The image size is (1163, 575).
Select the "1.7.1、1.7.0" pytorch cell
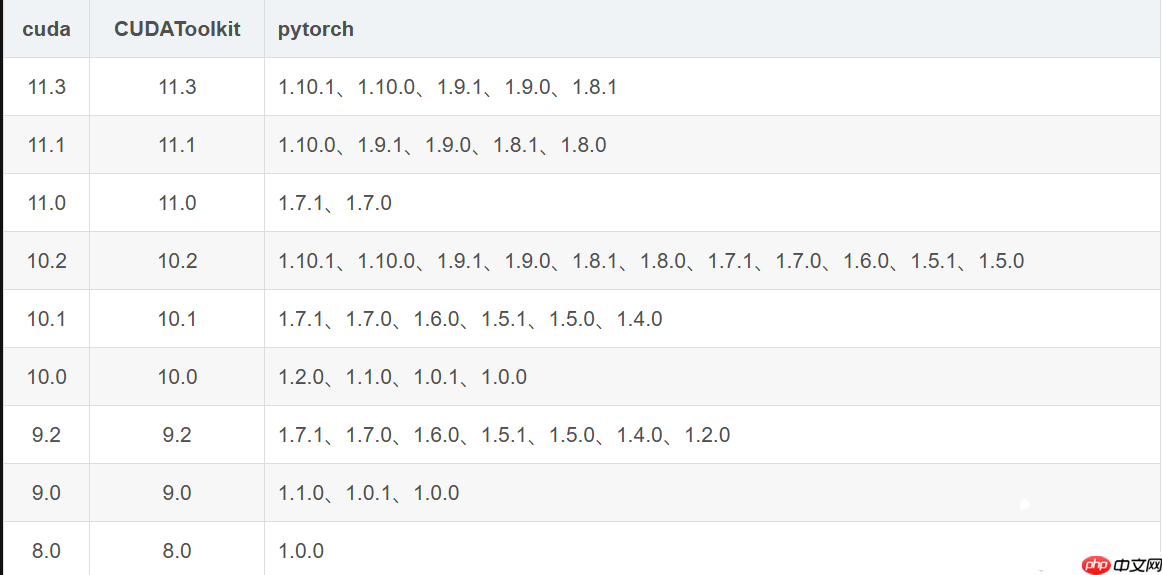pyautogui.click(x=335, y=203)
